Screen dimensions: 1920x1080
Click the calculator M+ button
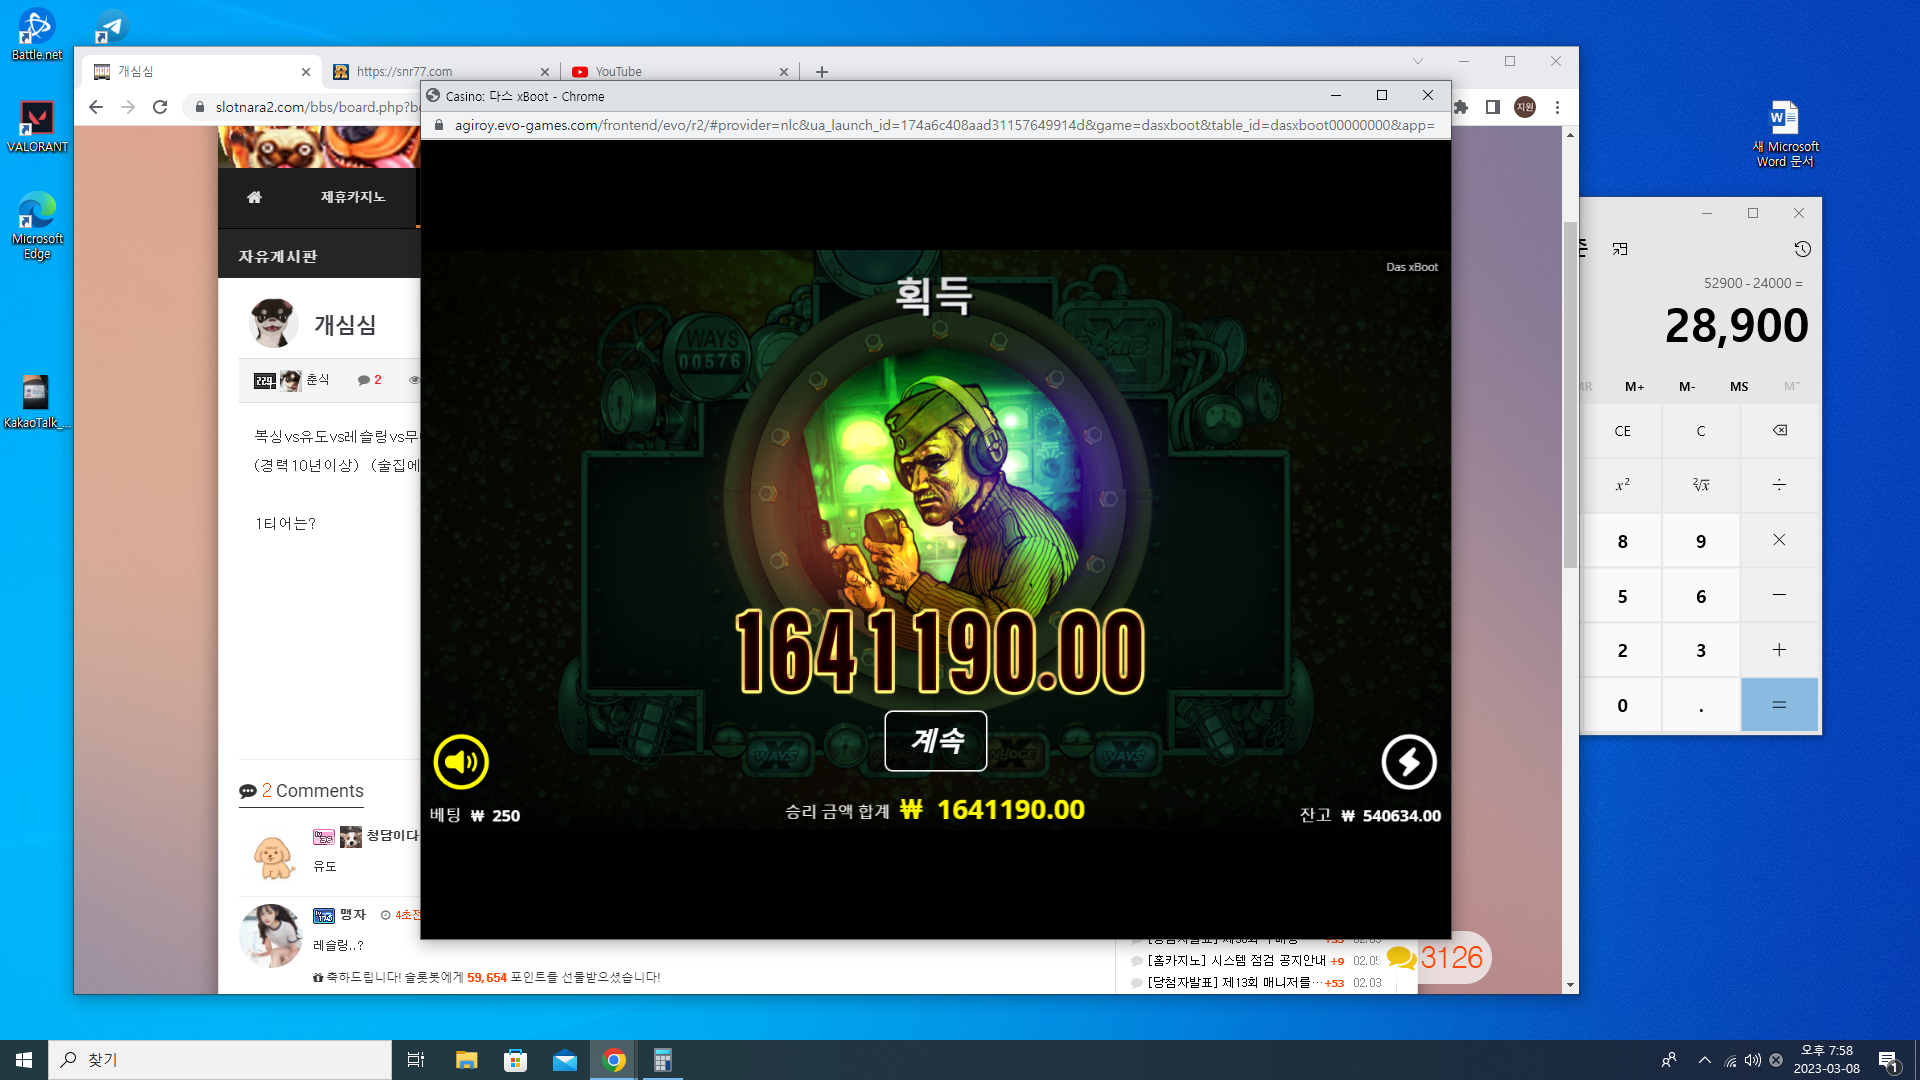pyautogui.click(x=1634, y=386)
